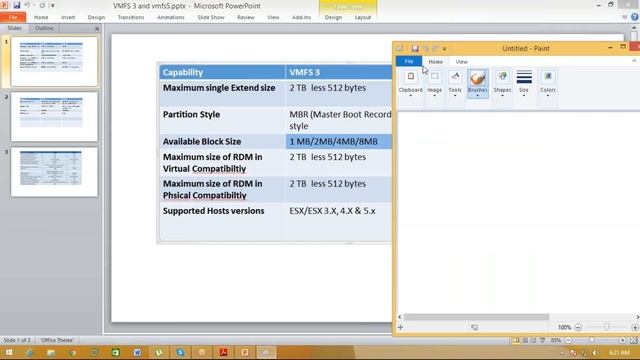Open the Paint quick access toolbar dropdown arrow

(444, 49)
